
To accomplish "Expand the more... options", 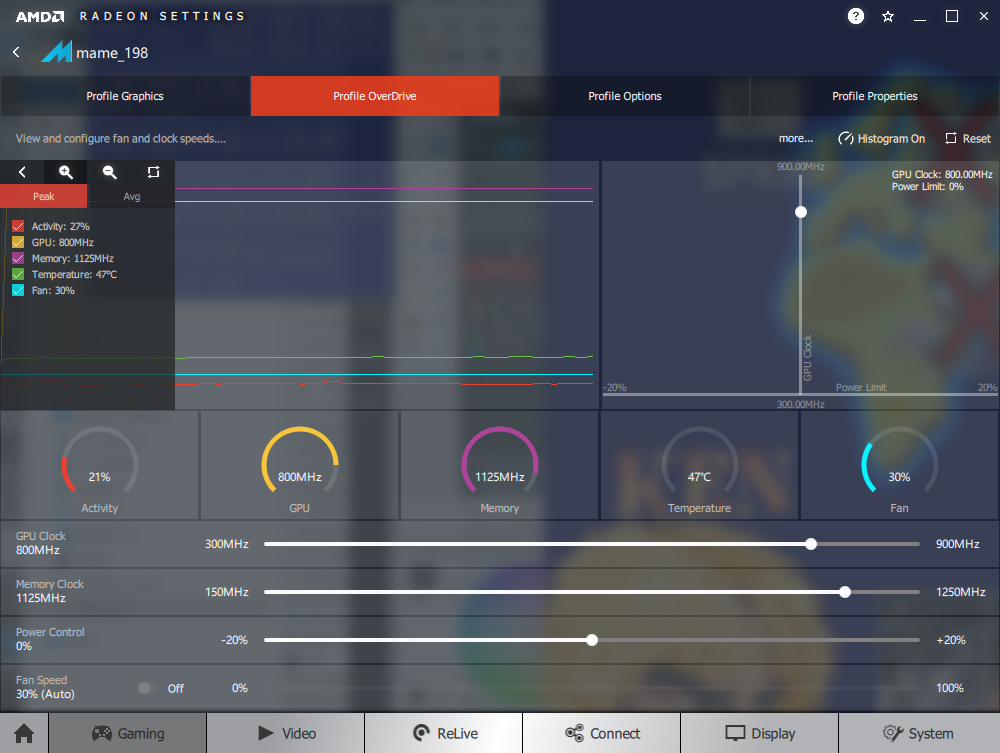I will coord(795,139).
